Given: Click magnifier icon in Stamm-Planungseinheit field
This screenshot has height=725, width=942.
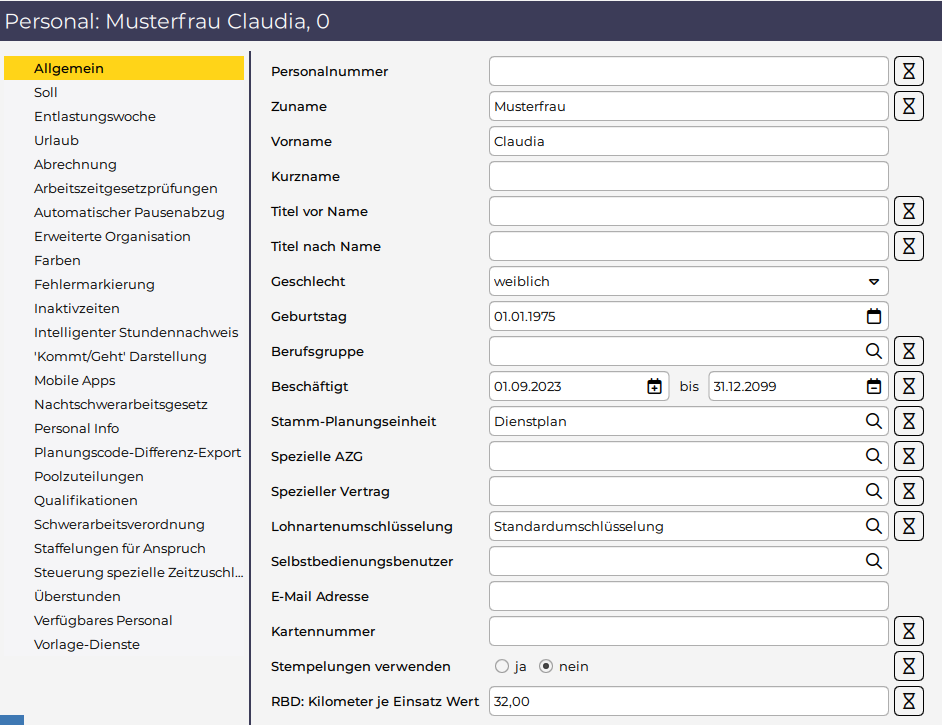Looking at the screenshot, I should tap(874, 421).
